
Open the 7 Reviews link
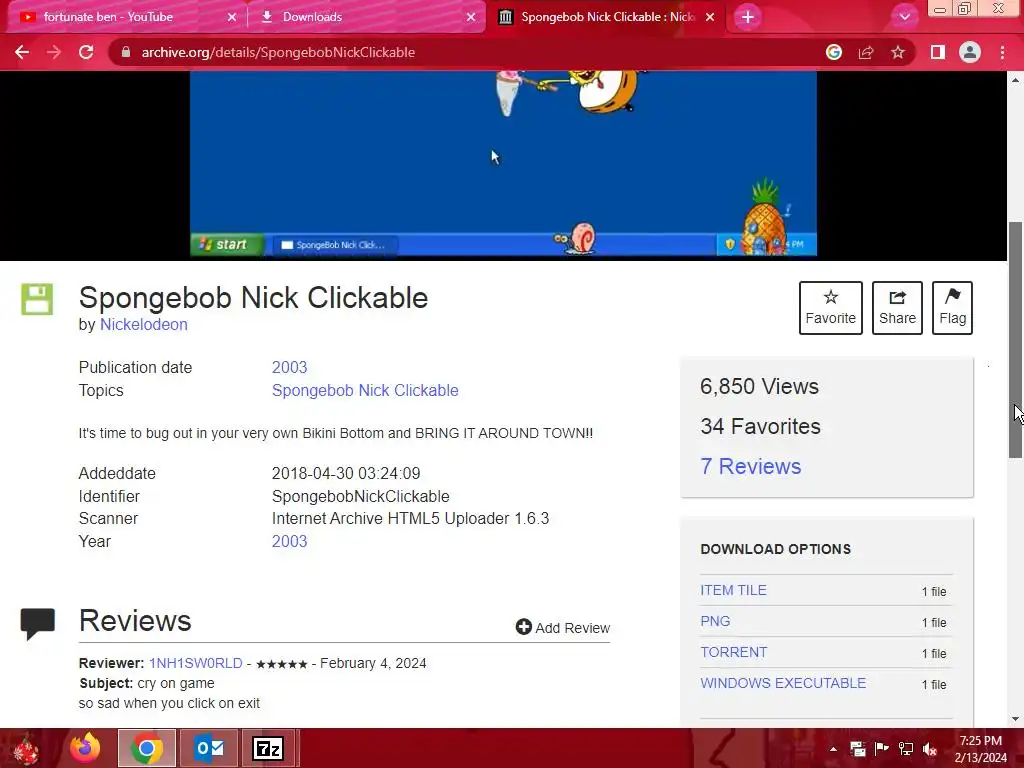[x=750, y=466]
